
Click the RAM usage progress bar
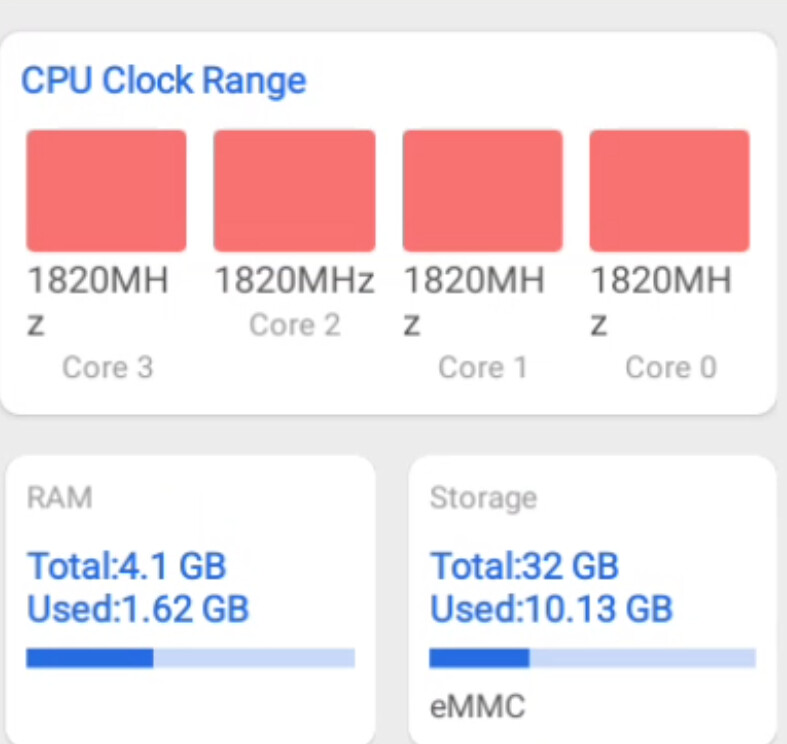point(190,657)
